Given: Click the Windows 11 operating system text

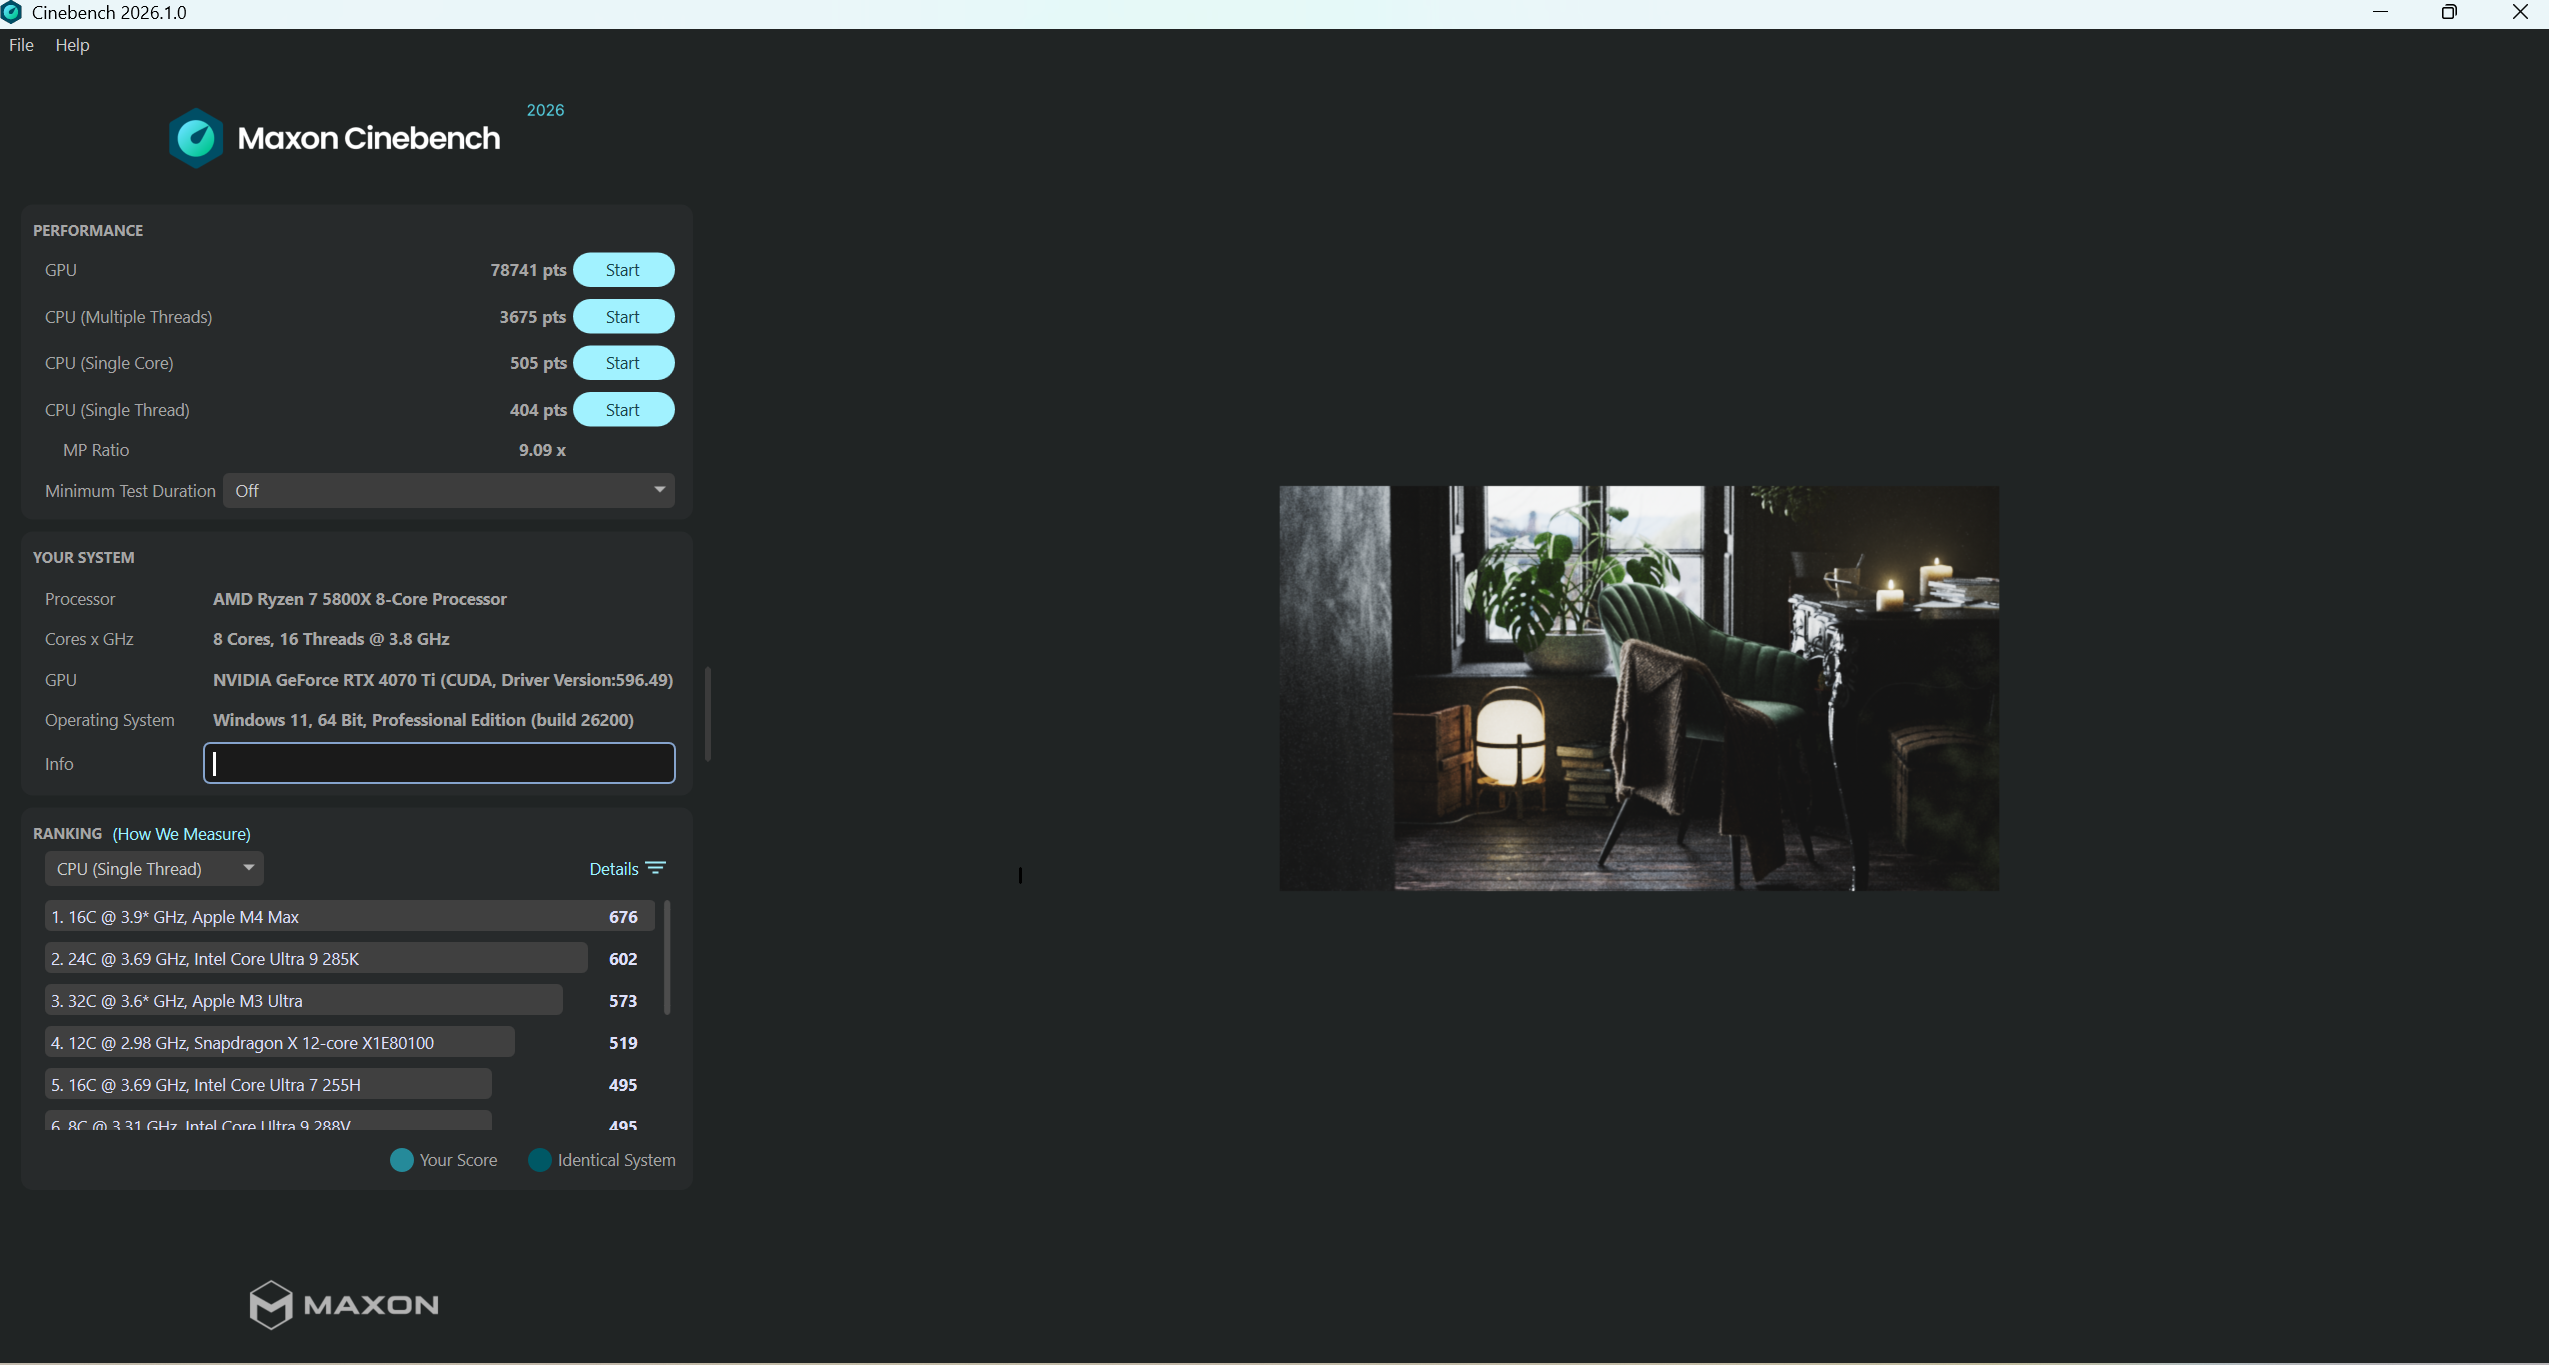Looking at the screenshot, I should [x=423, y=720].
